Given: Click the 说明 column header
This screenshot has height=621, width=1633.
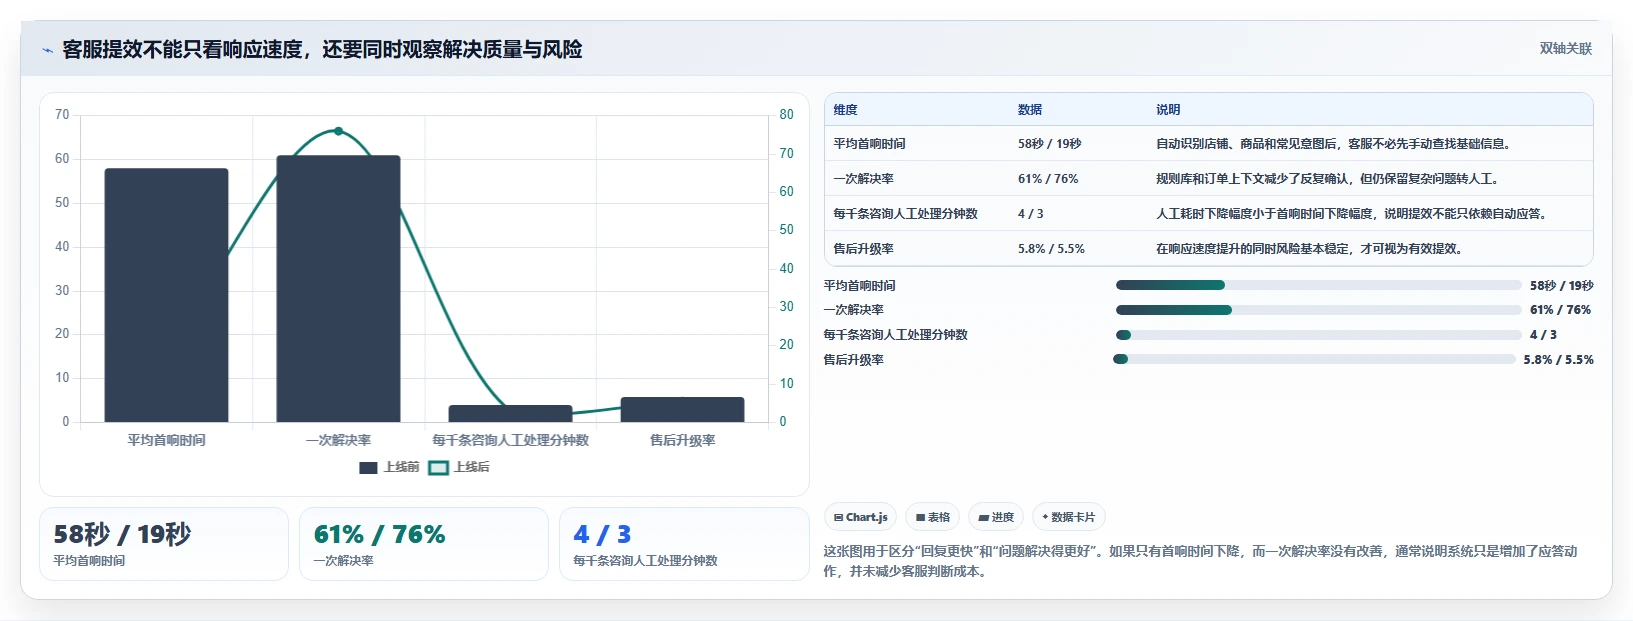Looking at the screenshot, I should (1168, 110).
